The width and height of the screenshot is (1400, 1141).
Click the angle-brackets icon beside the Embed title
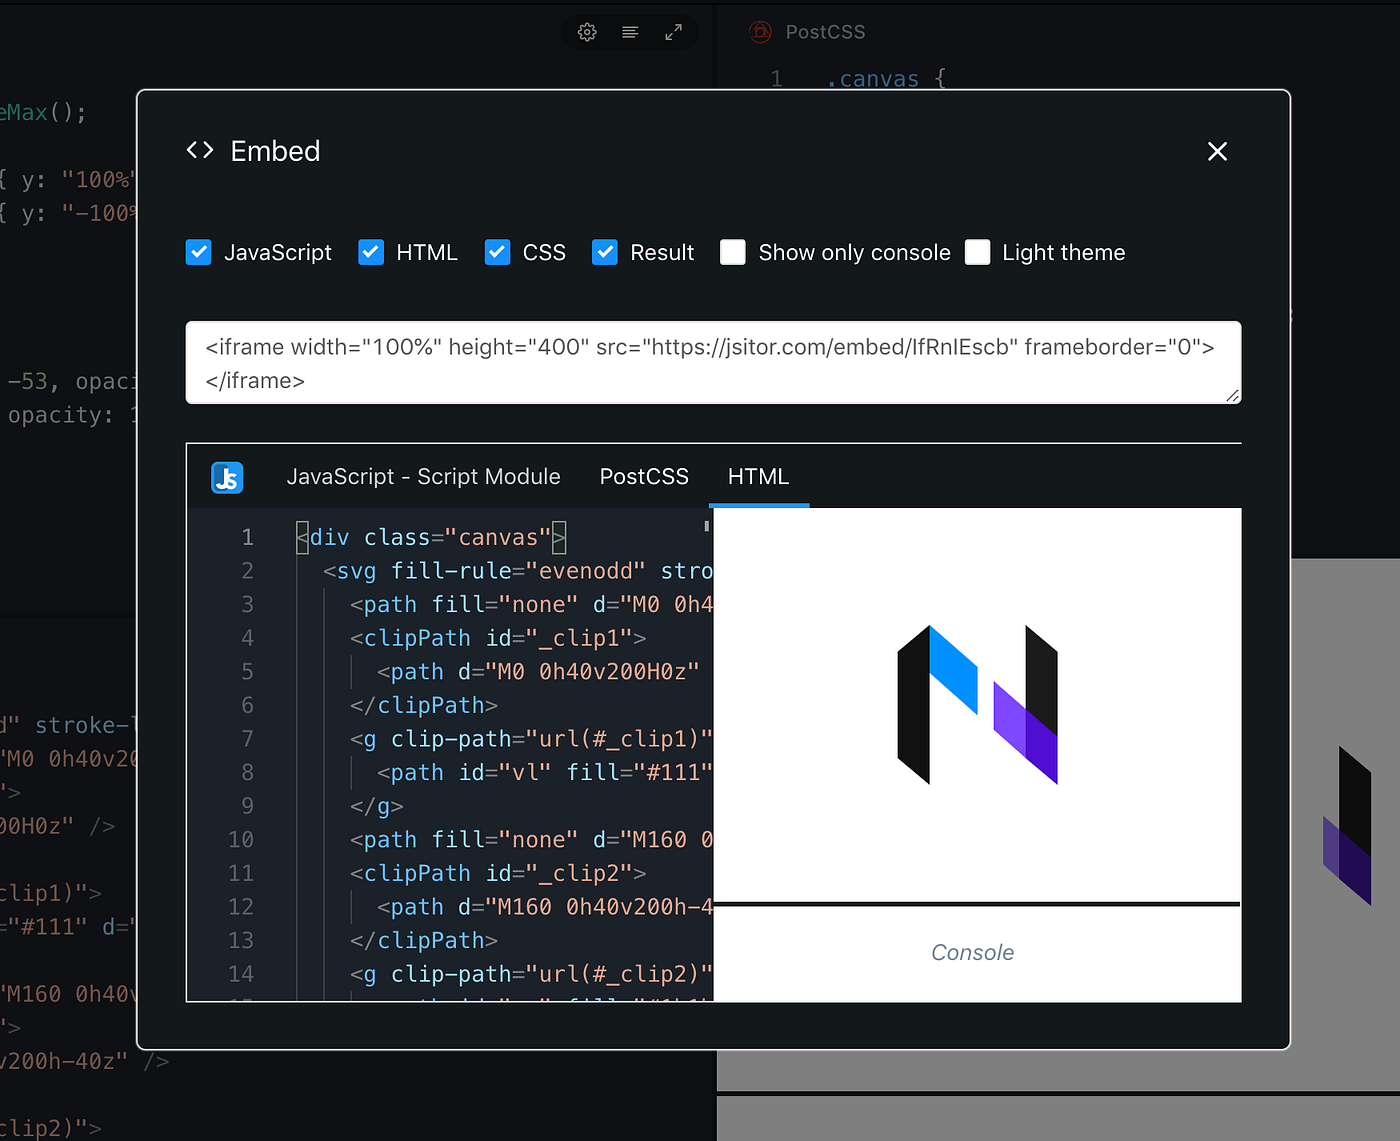pyautogui.click(x=199, y=150)
